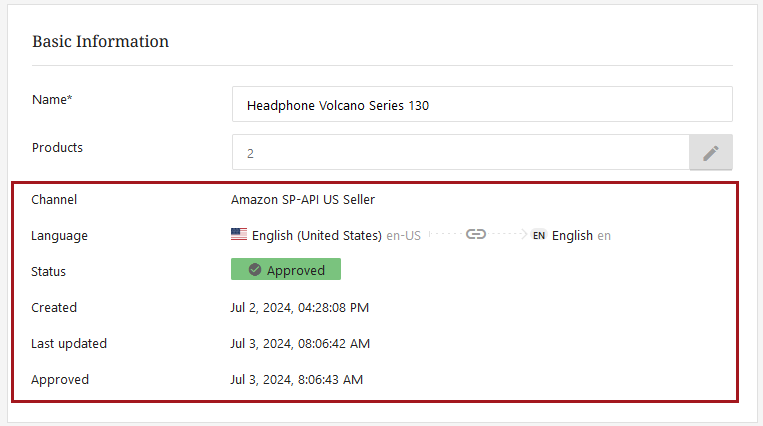The height and width of the screenshot is (426, 763).
Task: Click the green Approved status badge
Action: (x=286, y=270)
